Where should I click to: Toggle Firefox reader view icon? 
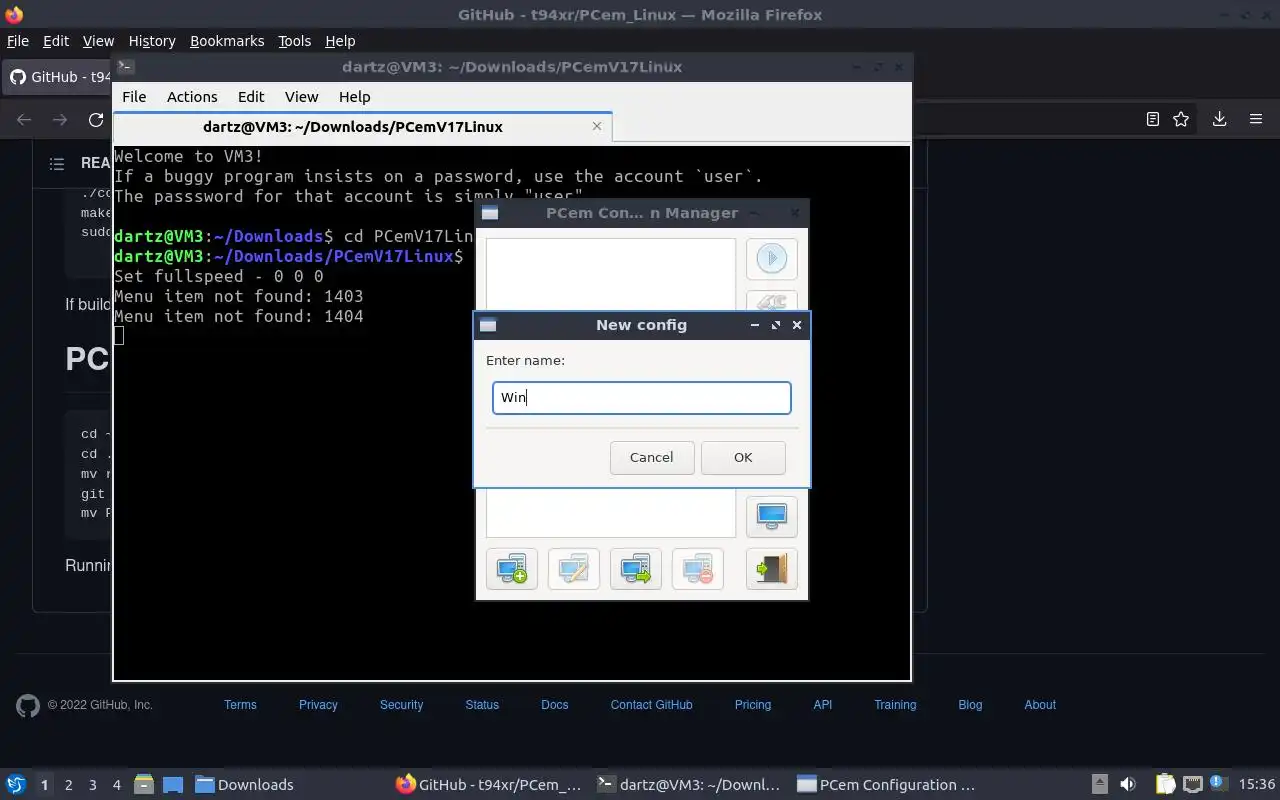point(1152,119)
